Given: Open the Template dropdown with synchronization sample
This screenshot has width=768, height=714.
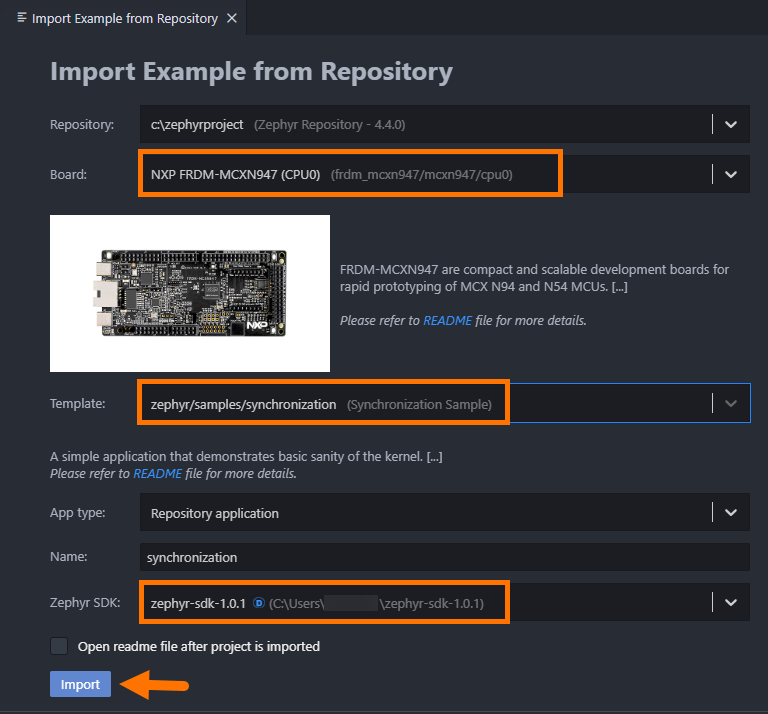Looking at the screenshot, I should tap(445, 404).
